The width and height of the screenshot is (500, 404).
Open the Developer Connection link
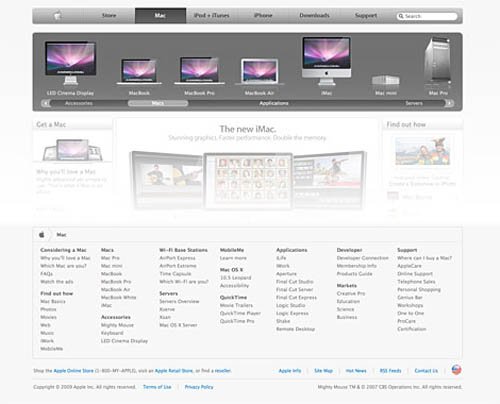tap(363, 258)
